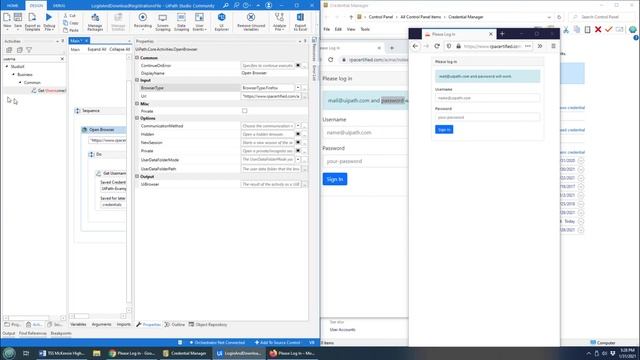This screenshot has height=360, width=640.
Task: Click Sign In button in Firefox window
Action: (x=444, y=129)
